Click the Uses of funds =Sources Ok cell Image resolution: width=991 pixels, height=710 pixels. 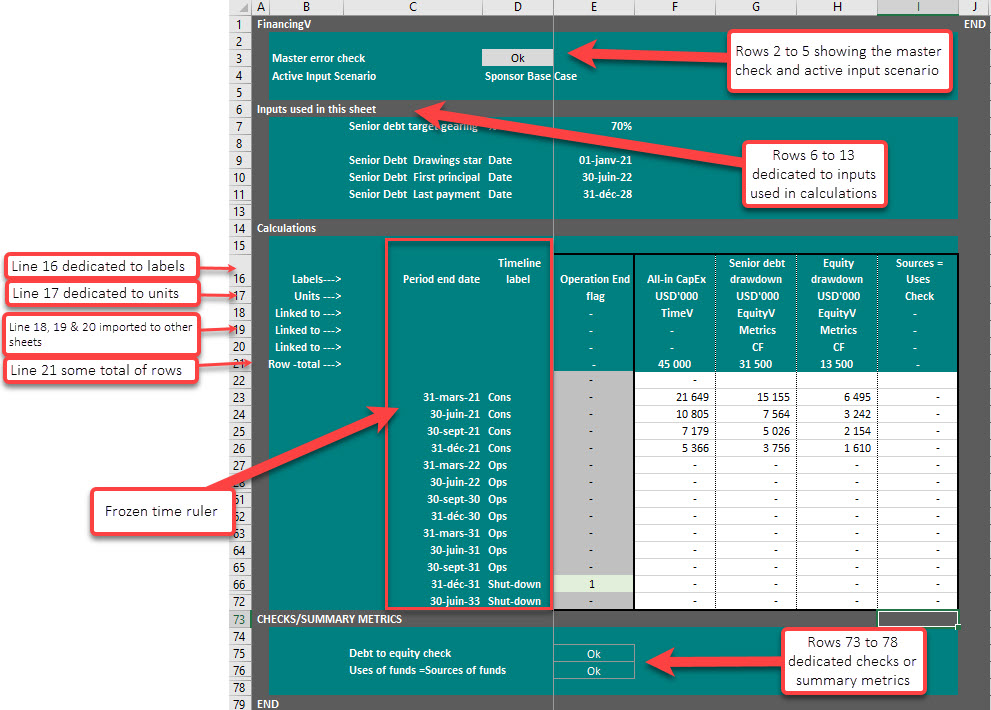pos(593,671)
